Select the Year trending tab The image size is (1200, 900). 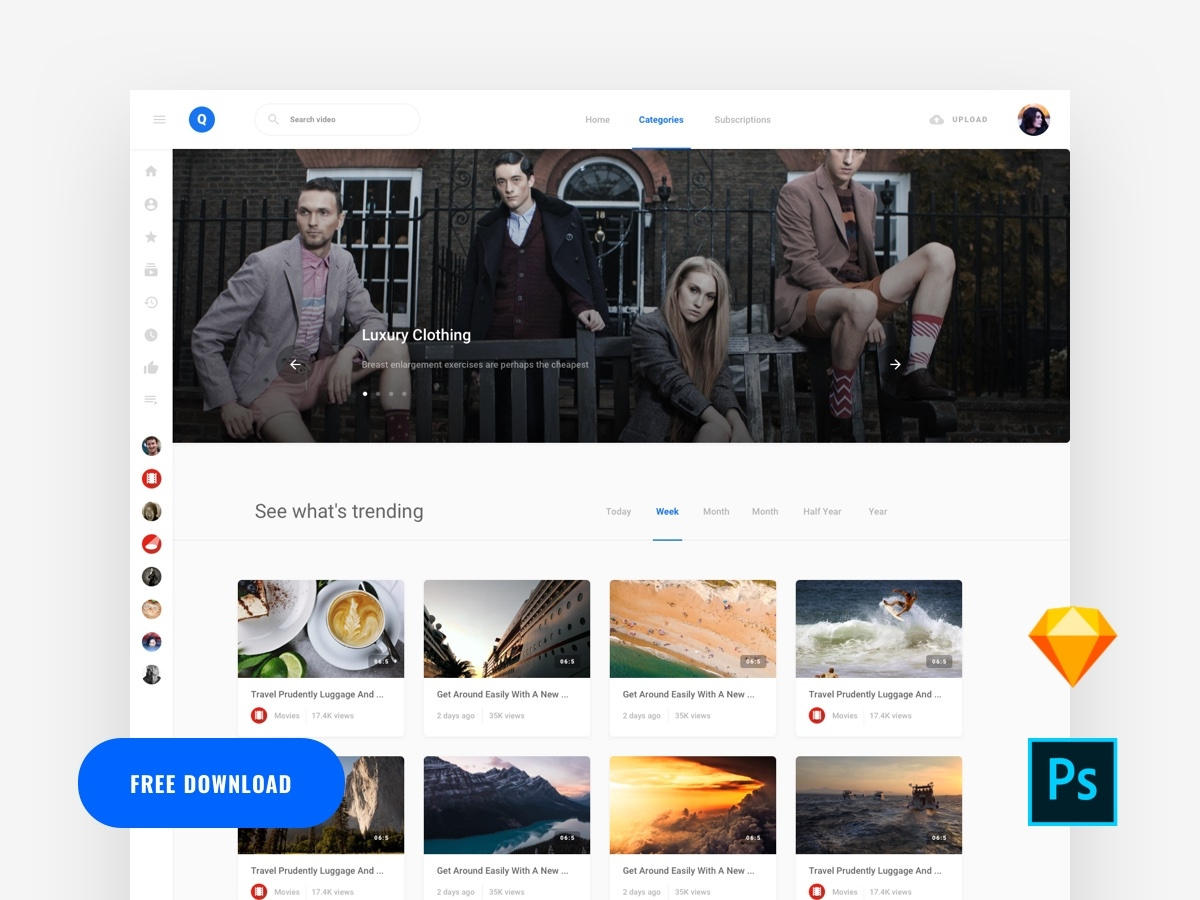point(878,512)
